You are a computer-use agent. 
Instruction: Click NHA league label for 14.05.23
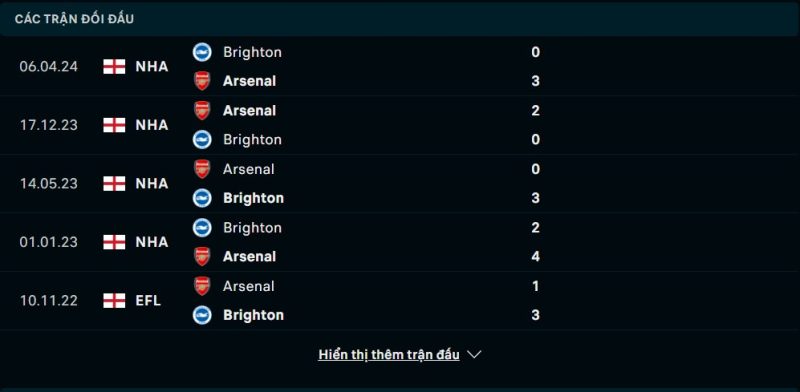pyautogui.click(x=152, y=184)
